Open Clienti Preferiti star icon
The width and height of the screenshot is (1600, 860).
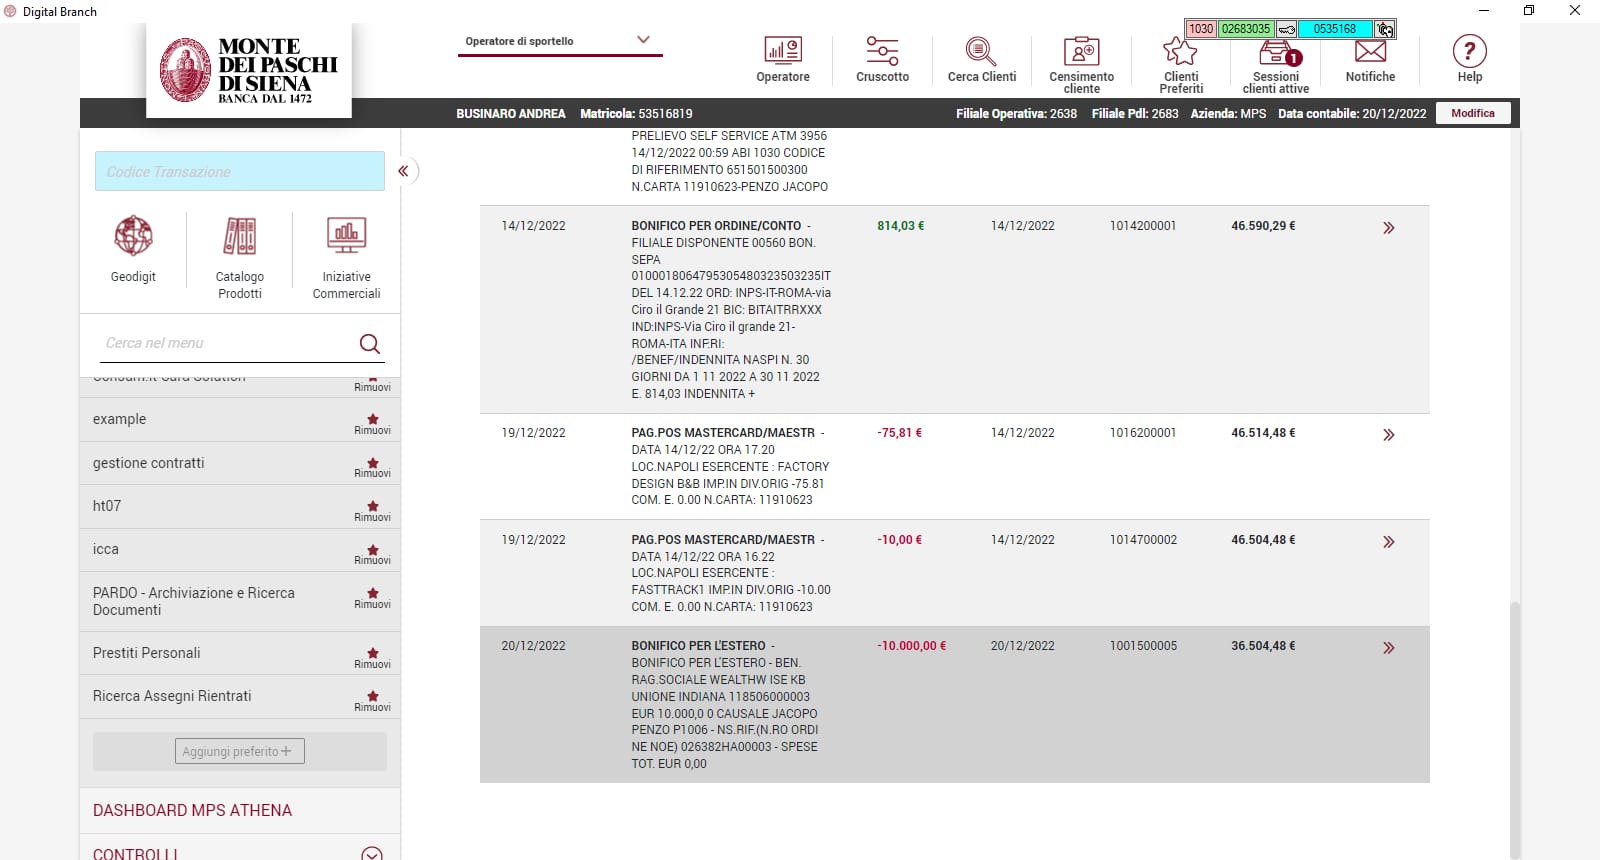(x=1180, y=51)
